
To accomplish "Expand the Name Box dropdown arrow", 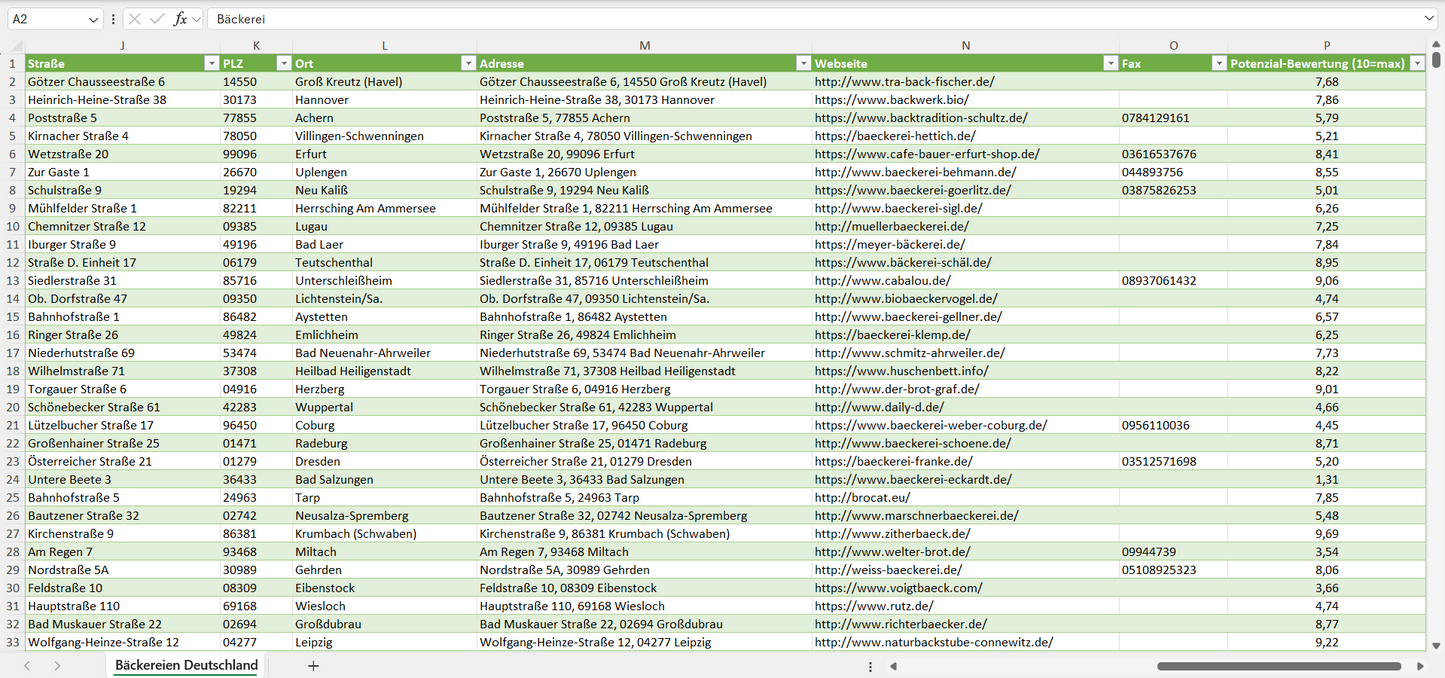I will [x=94, y=19].
